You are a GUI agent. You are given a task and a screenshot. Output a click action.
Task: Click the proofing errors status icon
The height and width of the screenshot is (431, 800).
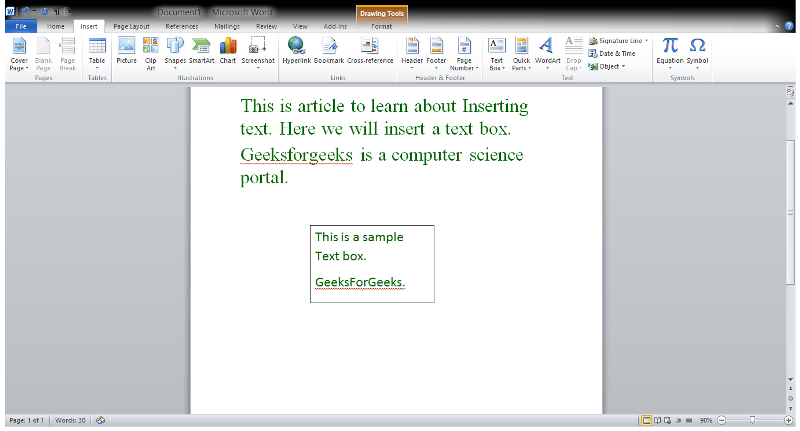tap(101, 420)
